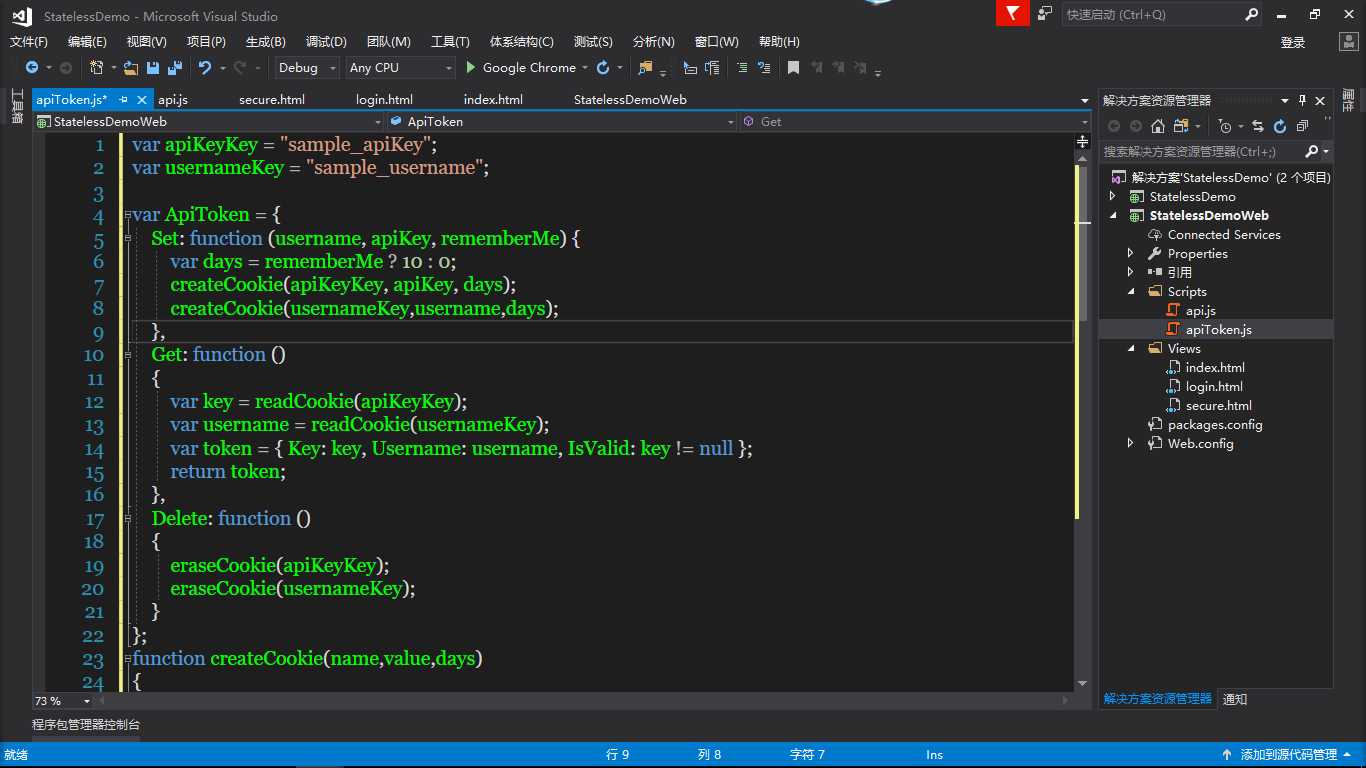Screen dimensions: 1366x768
Task: Open the 调试(D) menu
Action: [x=326, y=42]
